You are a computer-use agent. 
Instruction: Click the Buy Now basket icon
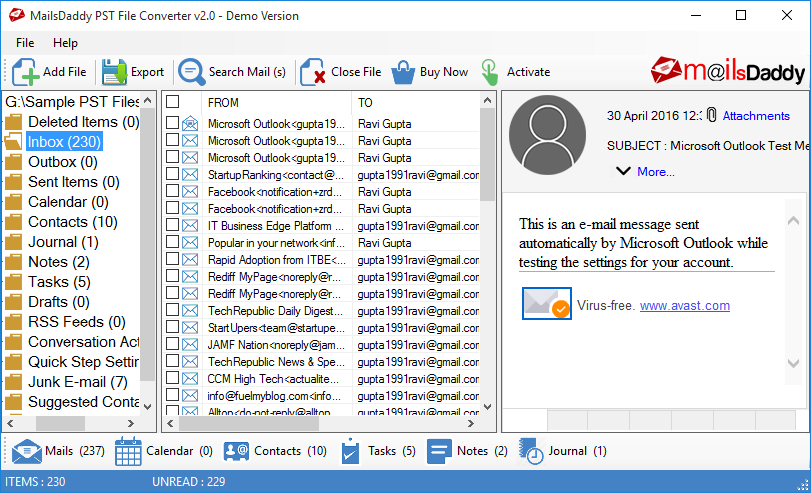(403, 72)
